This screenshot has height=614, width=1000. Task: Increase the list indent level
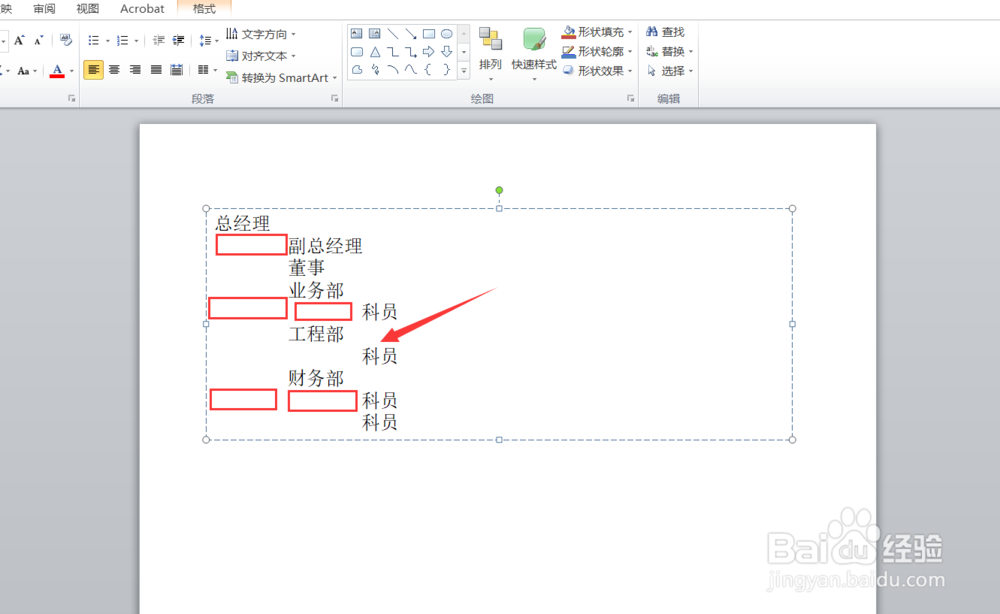pyautogui.click(x=179, y=40)
